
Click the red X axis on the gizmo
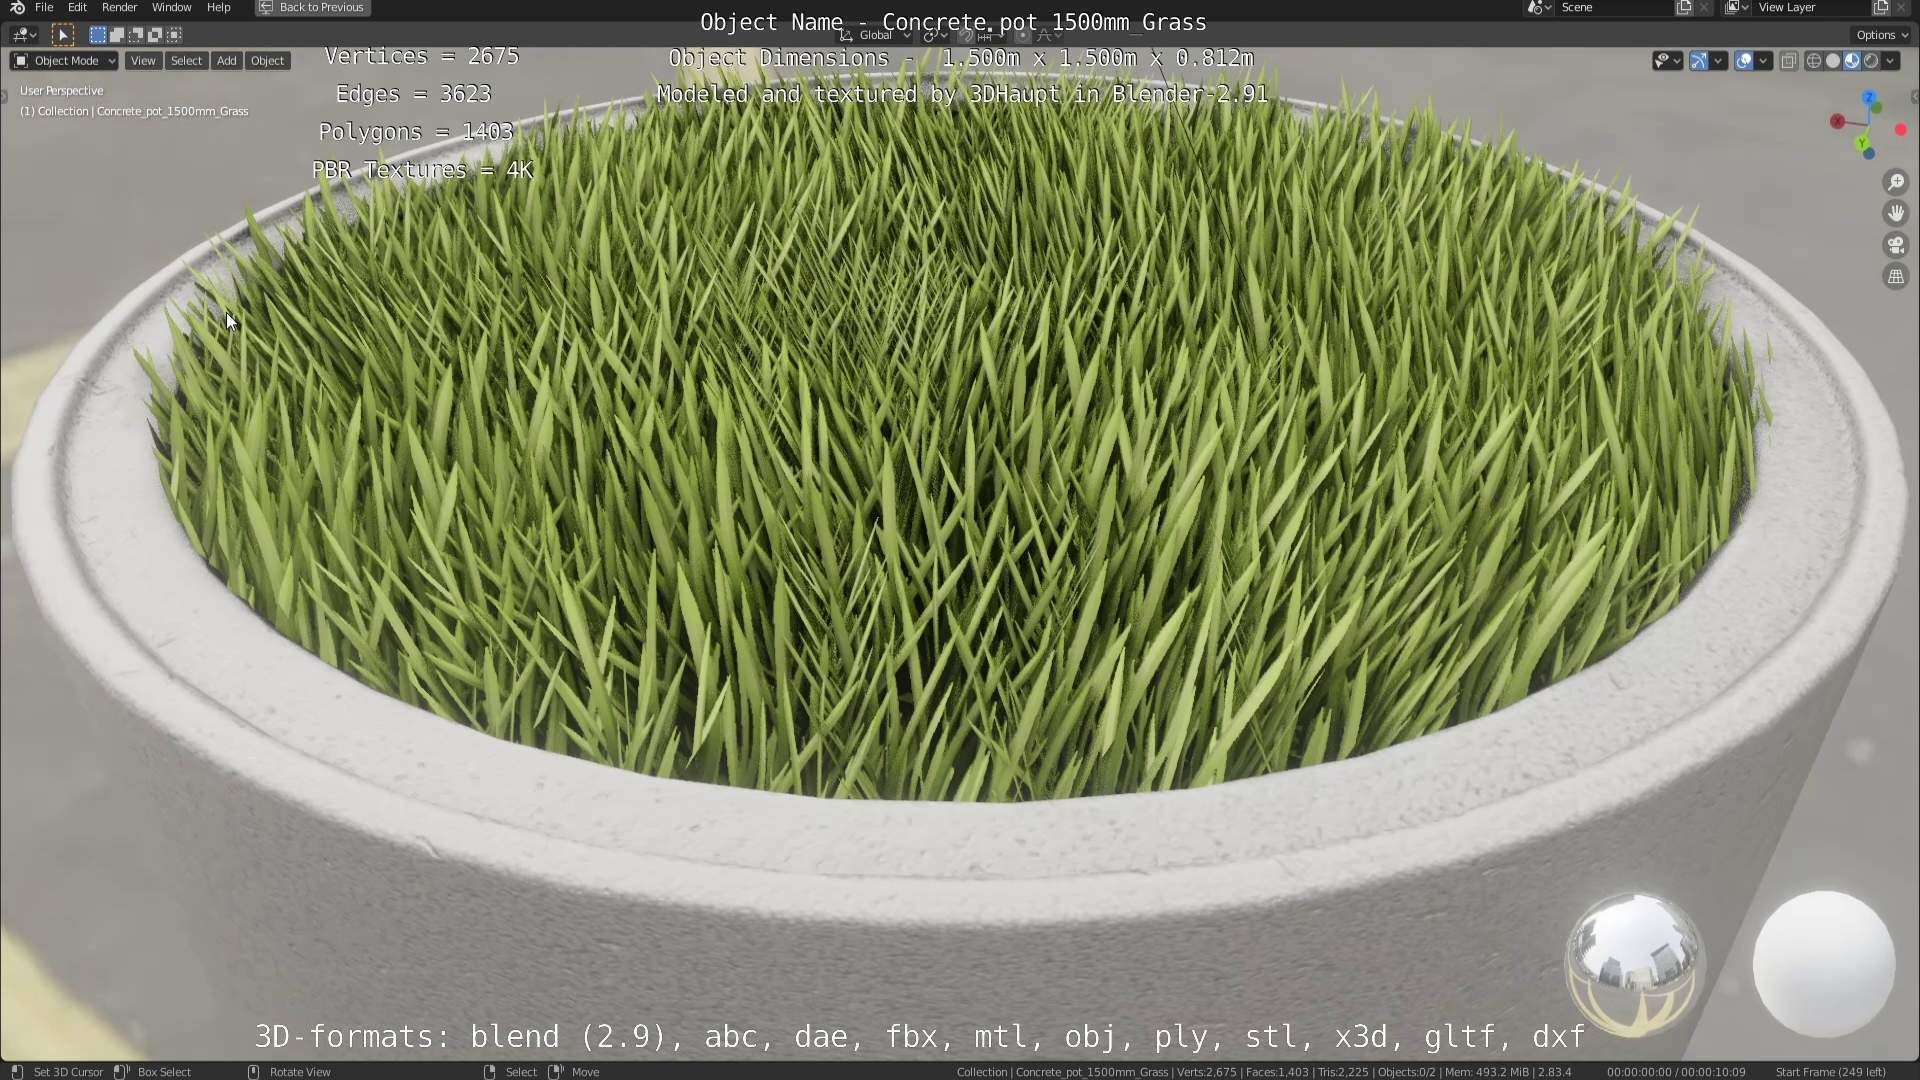(1837, 121)
